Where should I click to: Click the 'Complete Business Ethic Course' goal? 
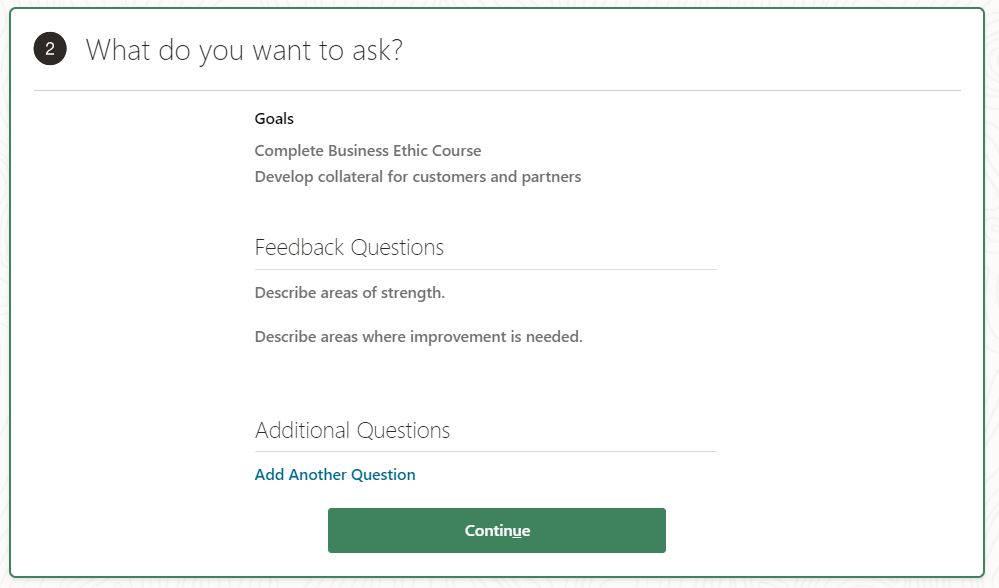point(367,150)
